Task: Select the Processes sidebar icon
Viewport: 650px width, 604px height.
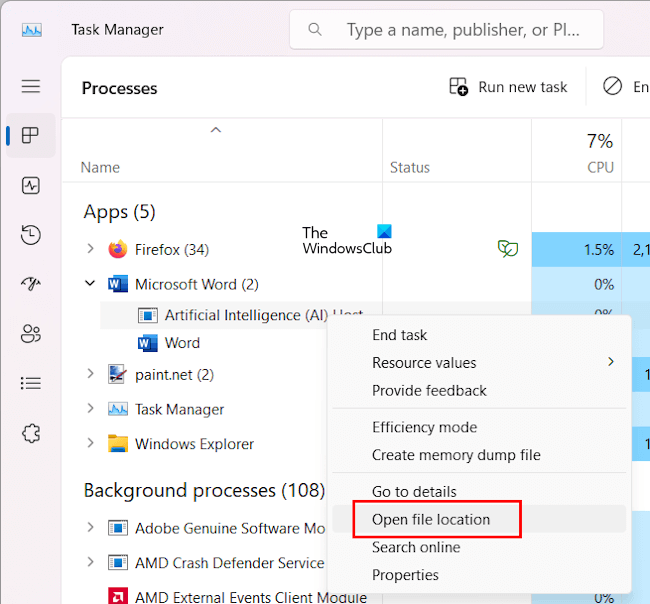Action: tap(31, 136)
